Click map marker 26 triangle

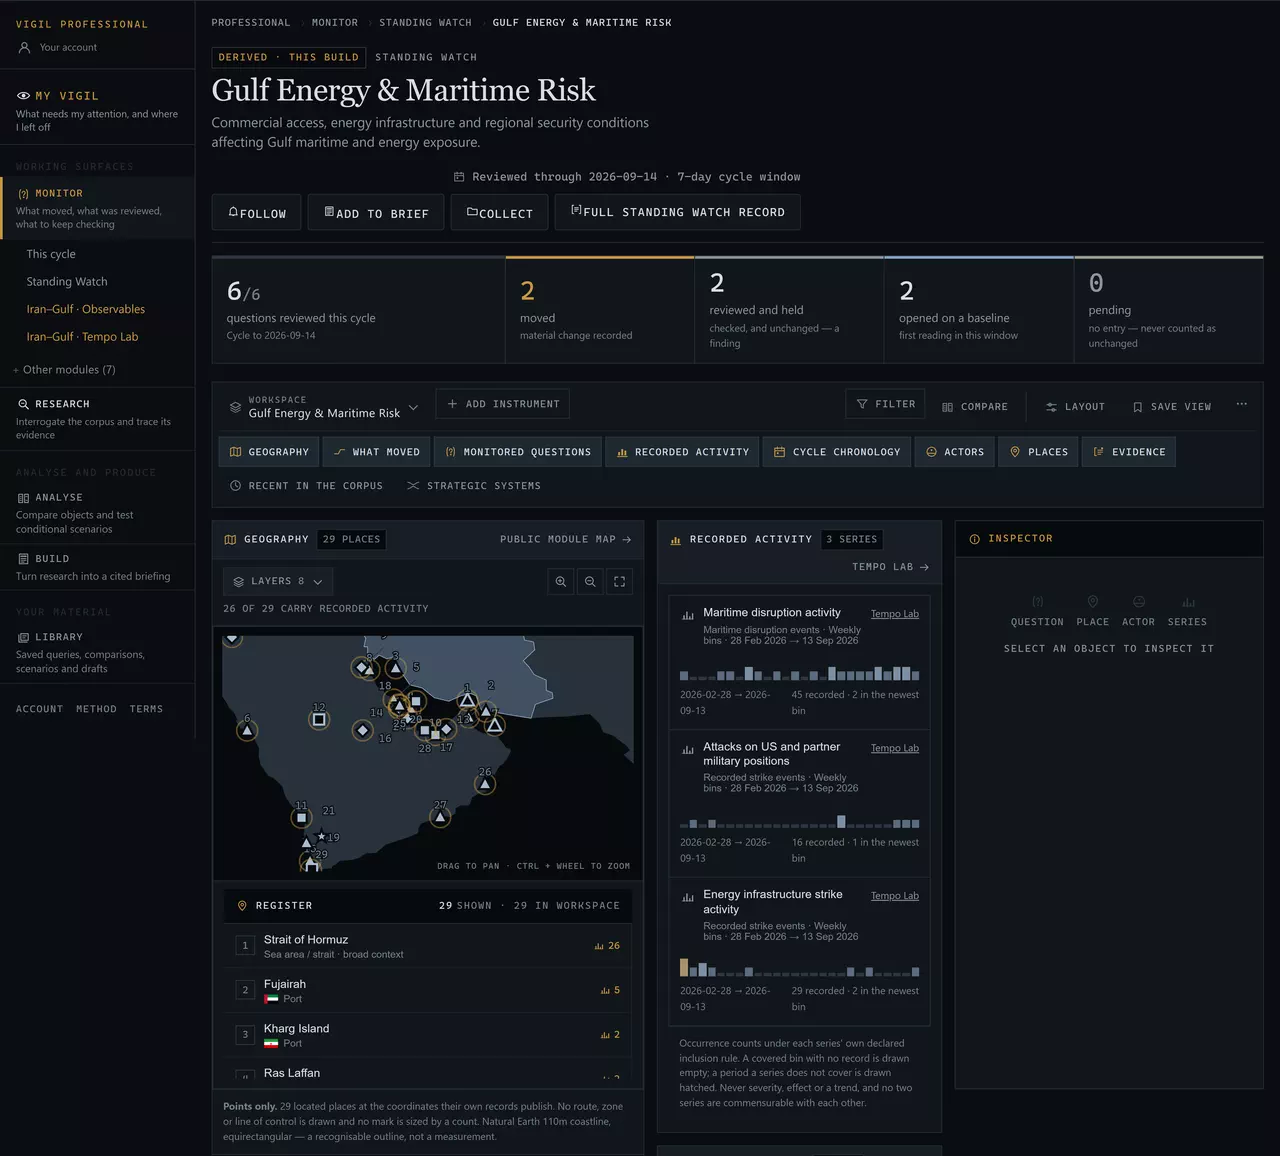pyautogui.click(x=485, y=784)
